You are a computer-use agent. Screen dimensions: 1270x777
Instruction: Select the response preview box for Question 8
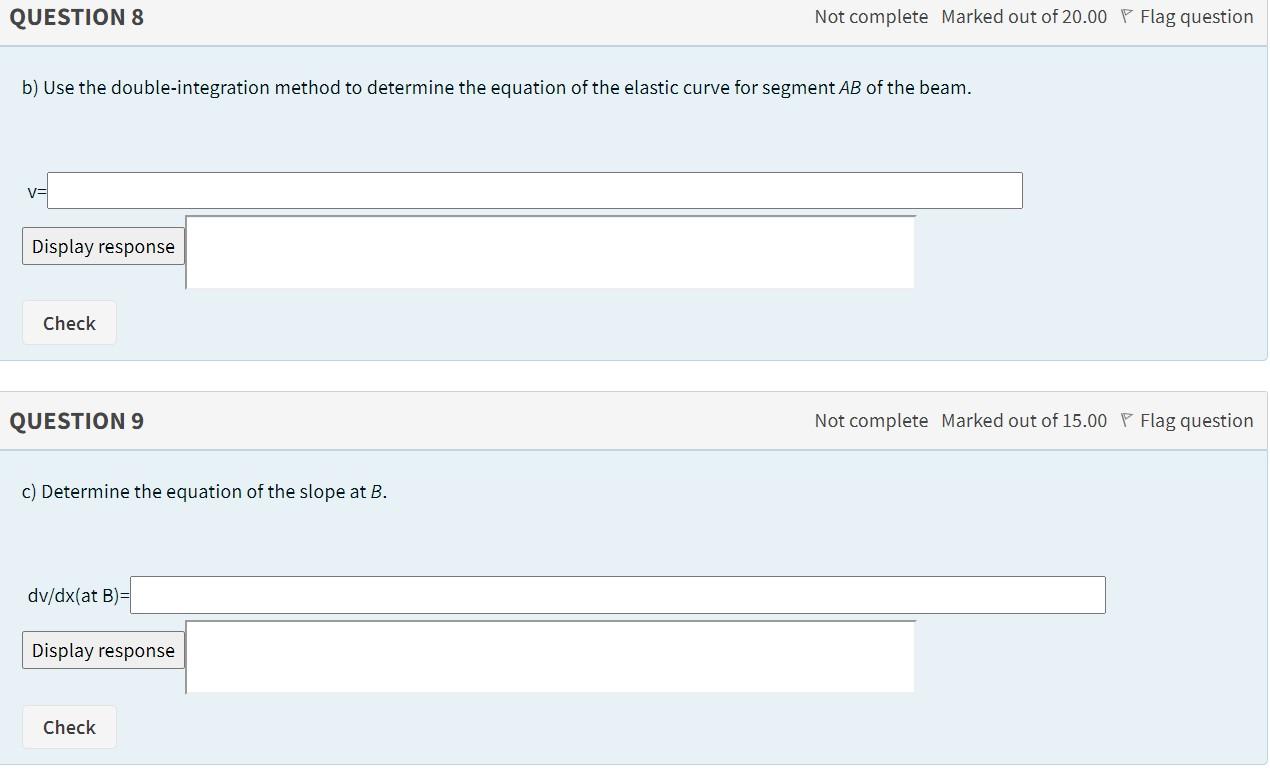click(550, 252)
